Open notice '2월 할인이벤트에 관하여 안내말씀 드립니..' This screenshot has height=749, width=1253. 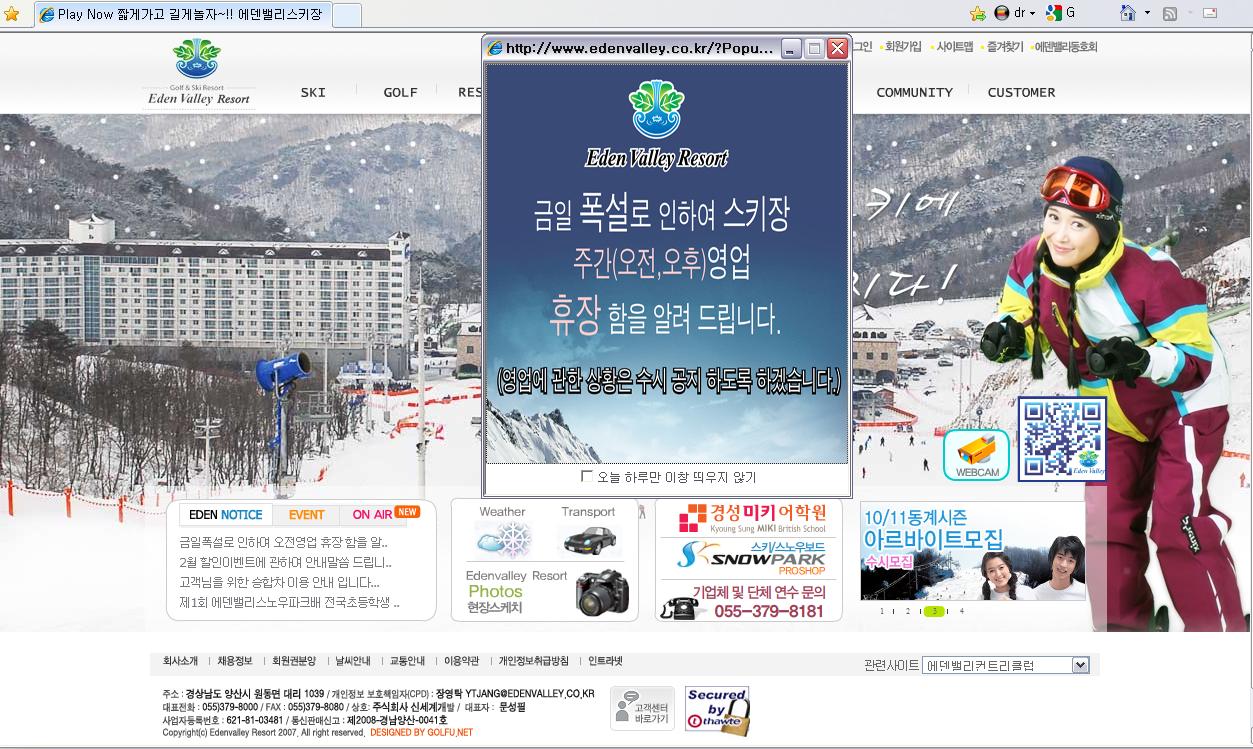tap(285, 562)
